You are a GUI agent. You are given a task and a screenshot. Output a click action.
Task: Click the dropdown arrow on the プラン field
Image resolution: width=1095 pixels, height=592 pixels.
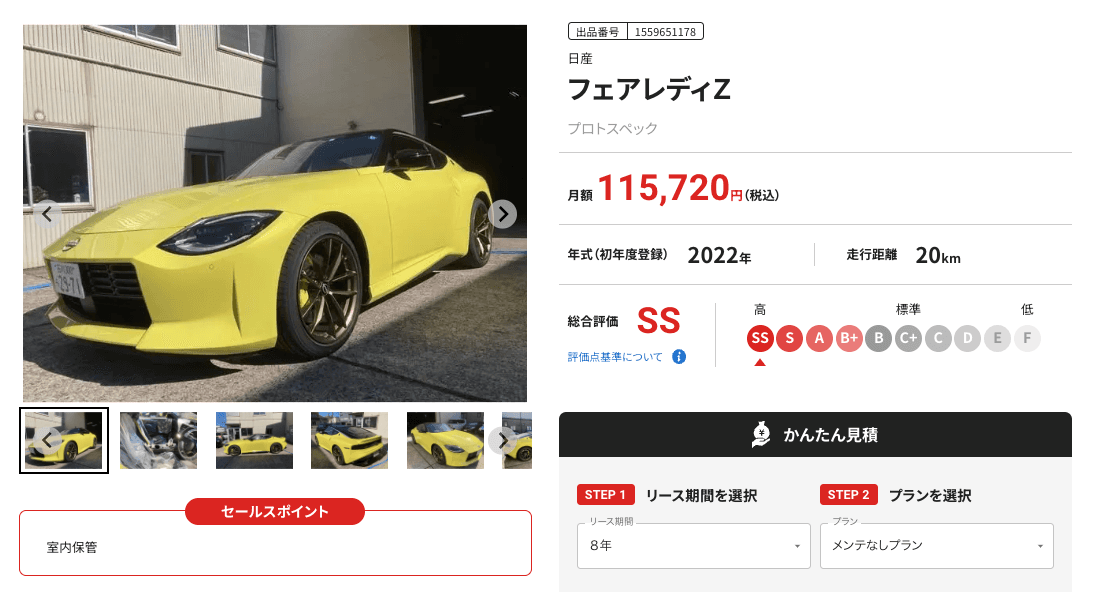click(x=1040, y=546)
